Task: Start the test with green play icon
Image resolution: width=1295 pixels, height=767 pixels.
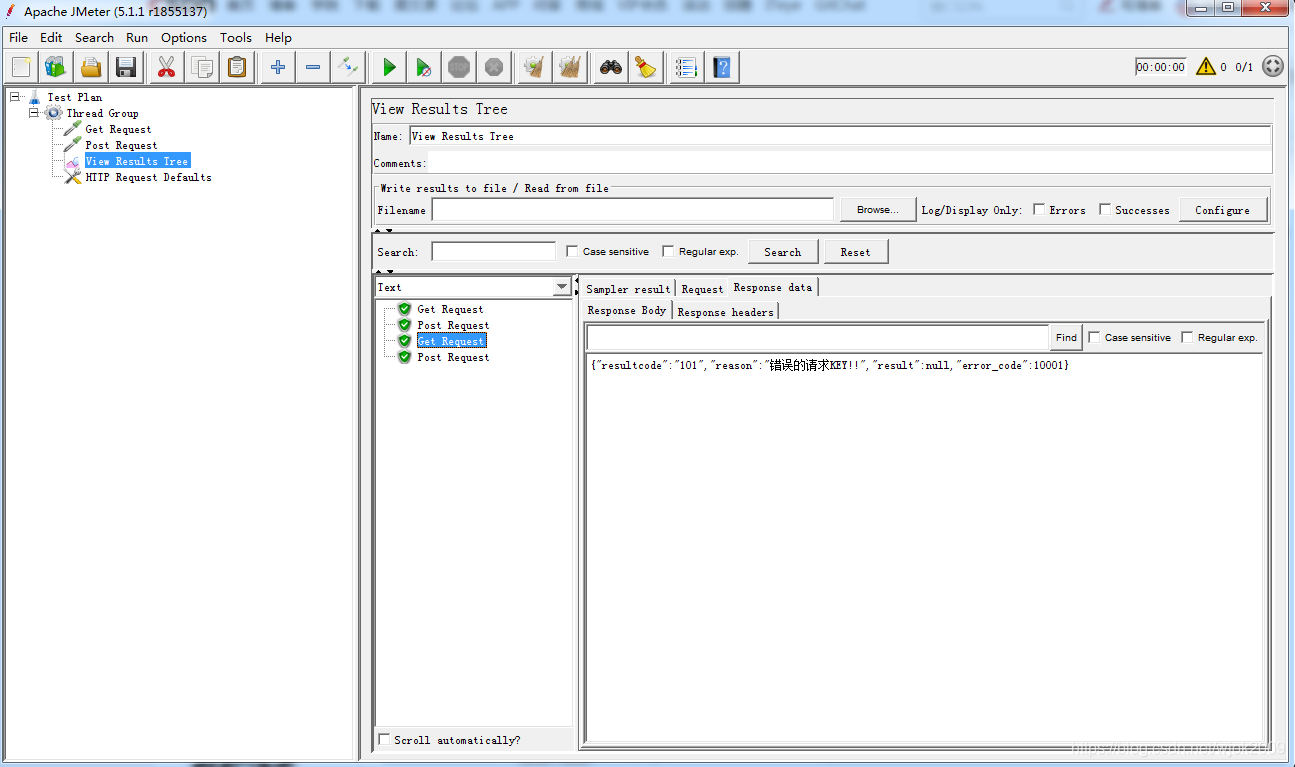Action: tap(389, 67)
